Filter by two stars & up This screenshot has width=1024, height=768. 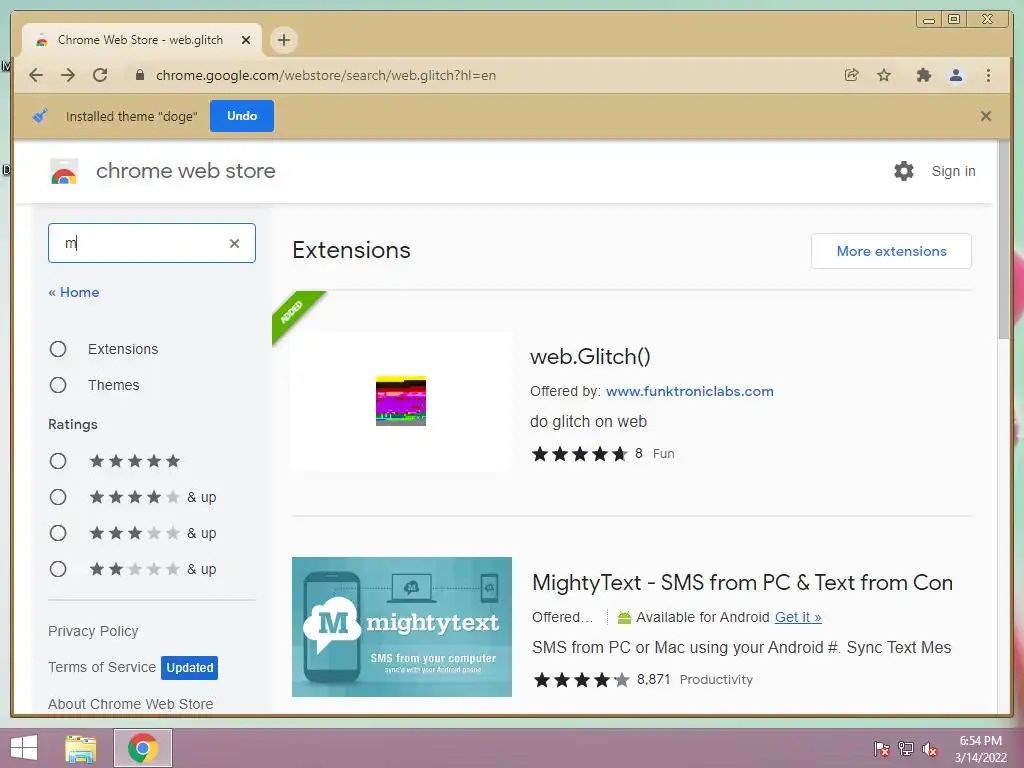[x=58, y=569]
